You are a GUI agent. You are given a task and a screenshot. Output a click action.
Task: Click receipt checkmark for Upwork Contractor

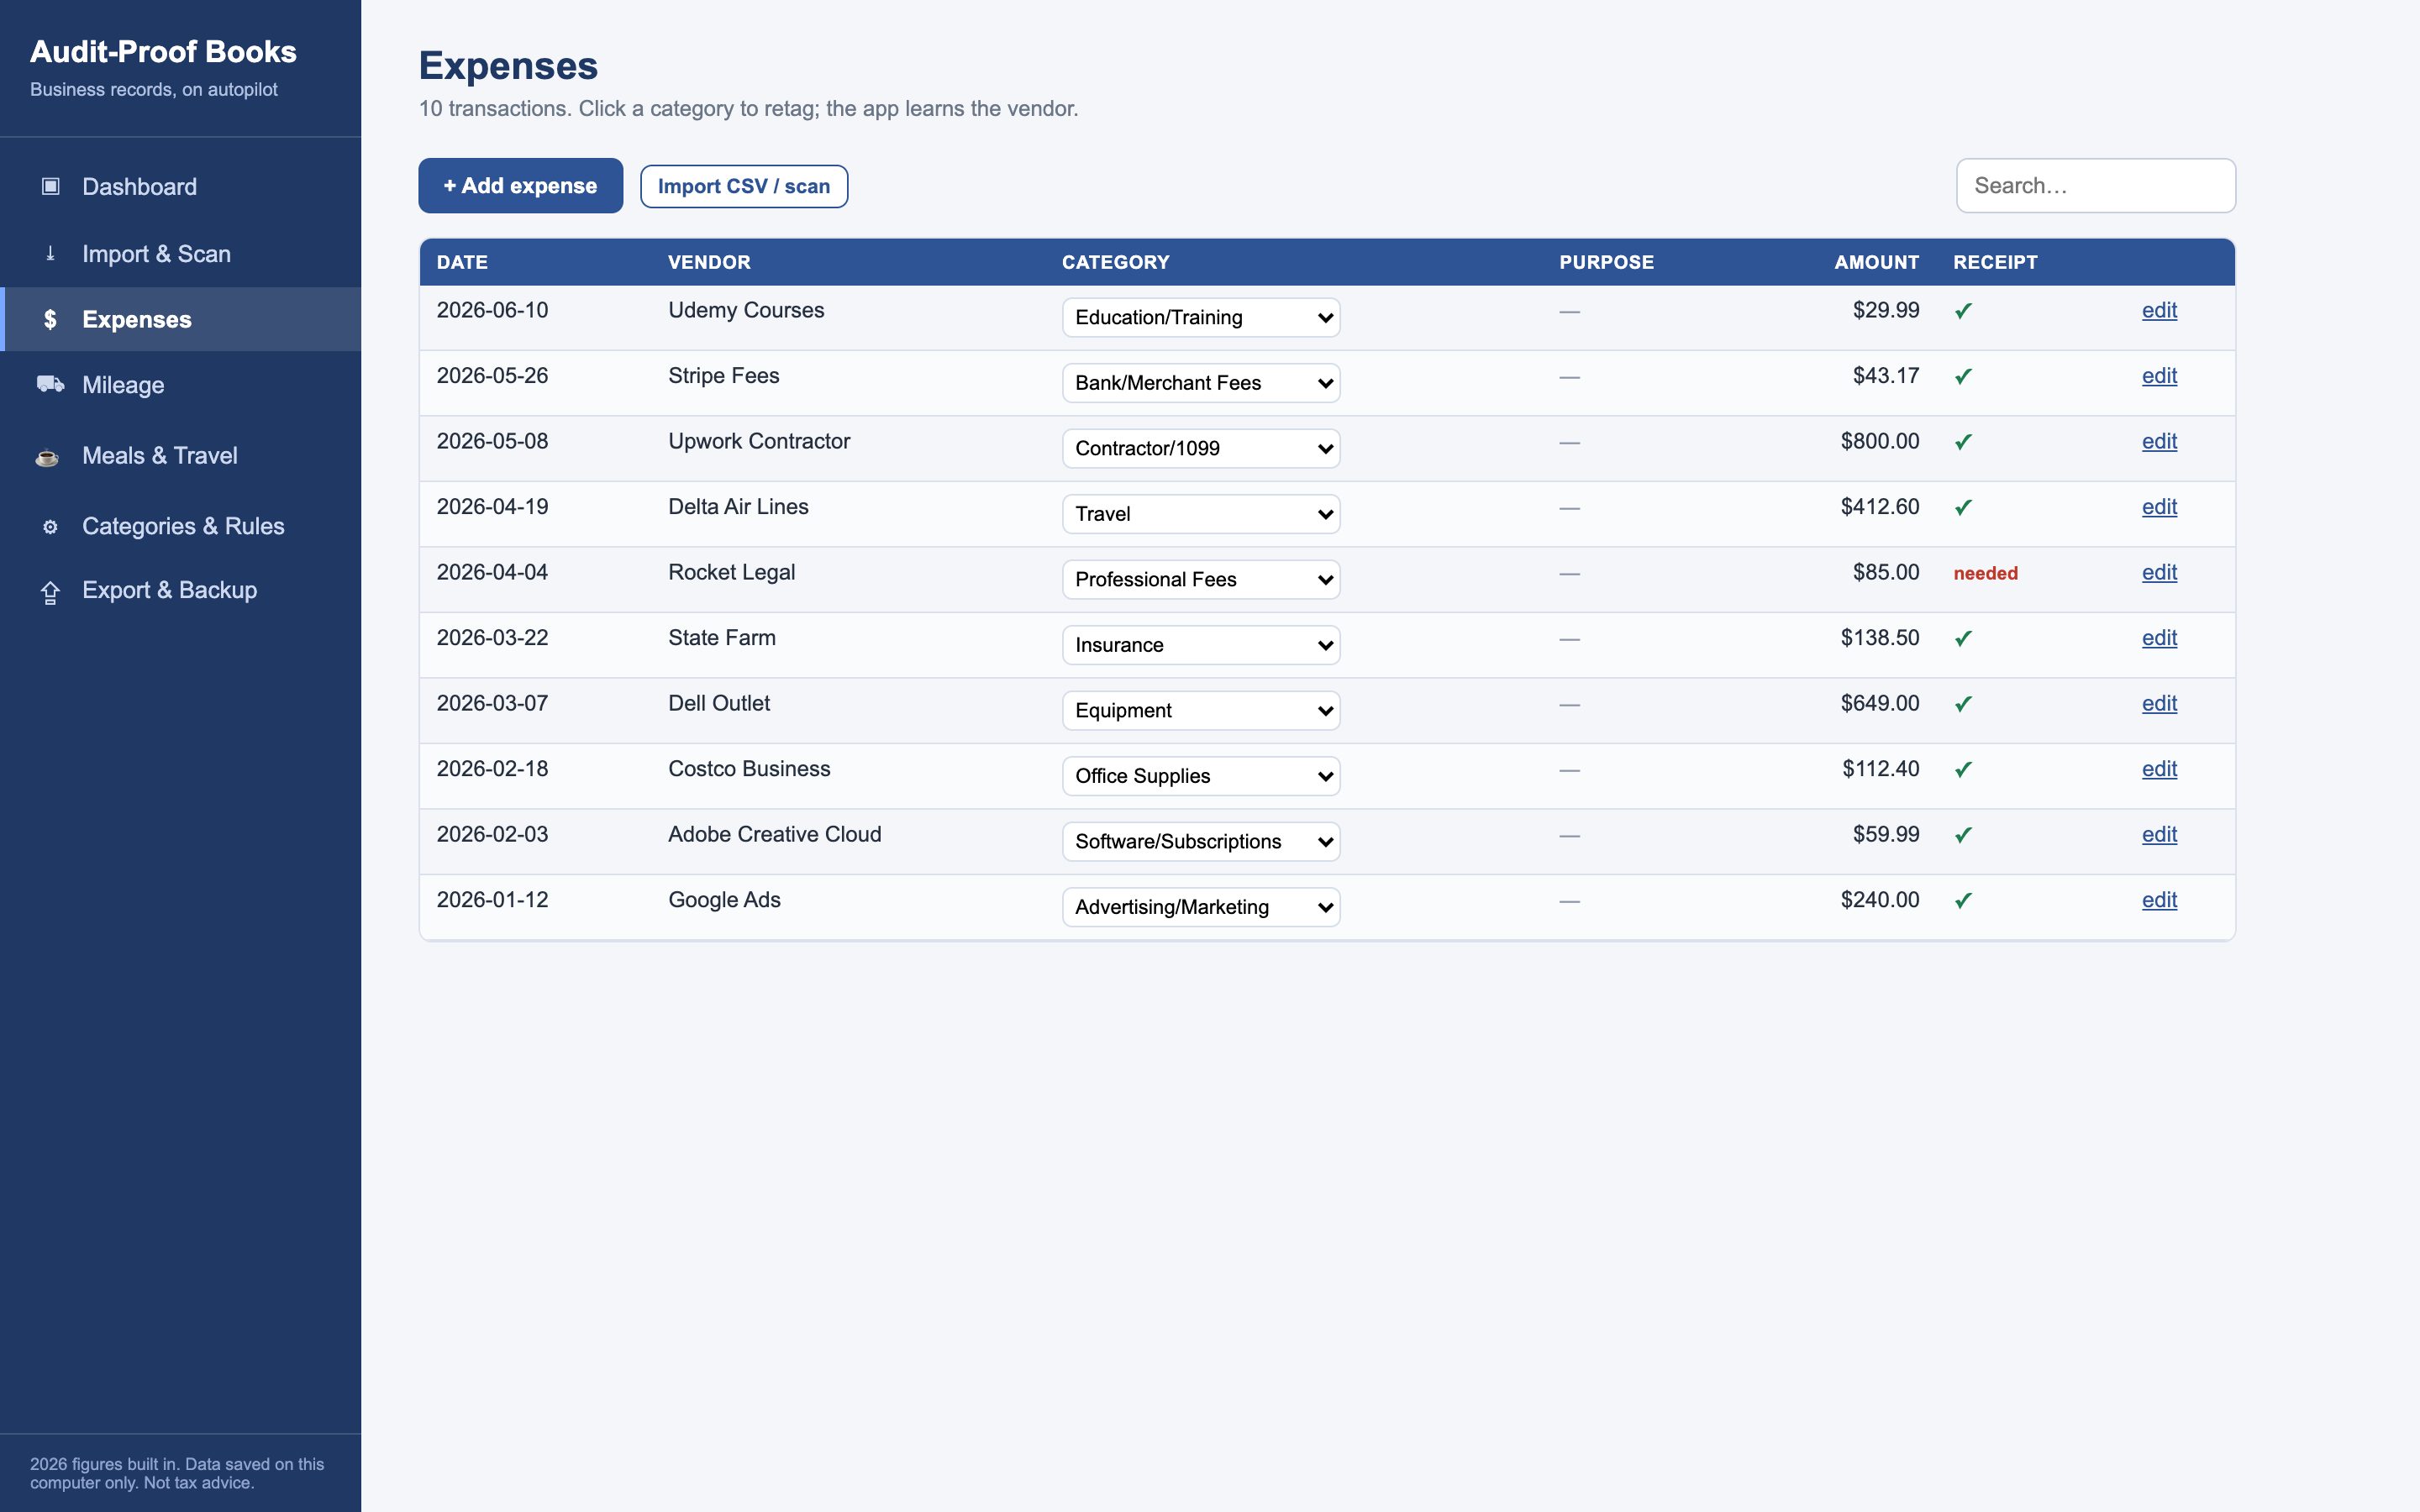(1963, 442)
